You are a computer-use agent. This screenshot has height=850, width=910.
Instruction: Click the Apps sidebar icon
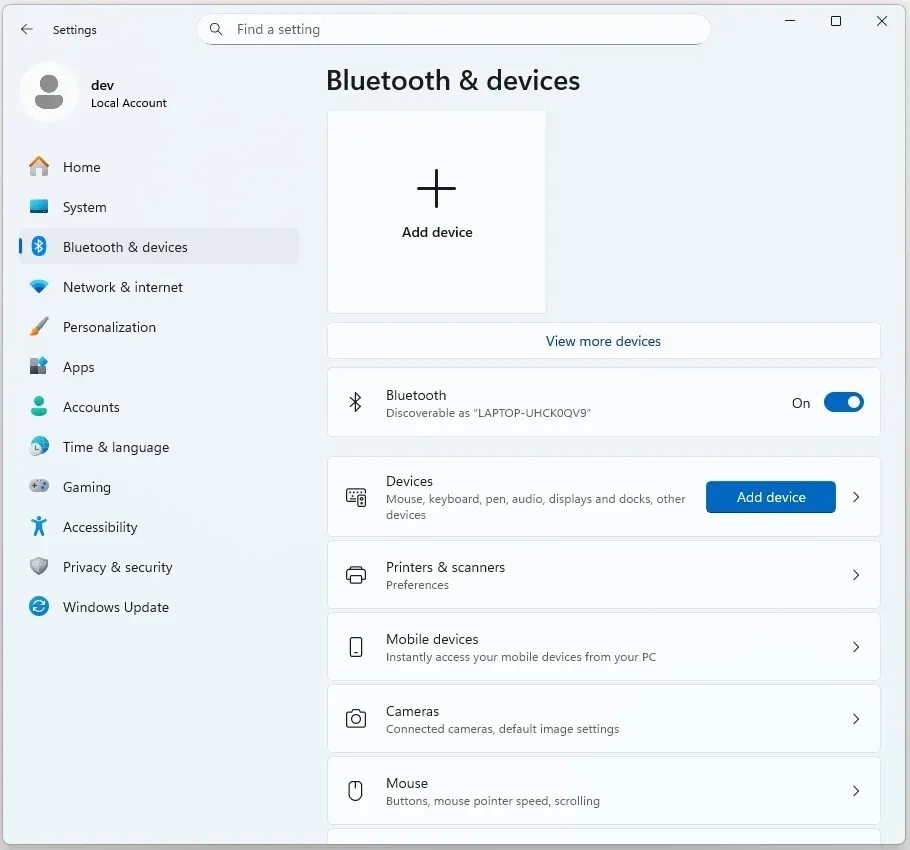(x=39, y=367)
